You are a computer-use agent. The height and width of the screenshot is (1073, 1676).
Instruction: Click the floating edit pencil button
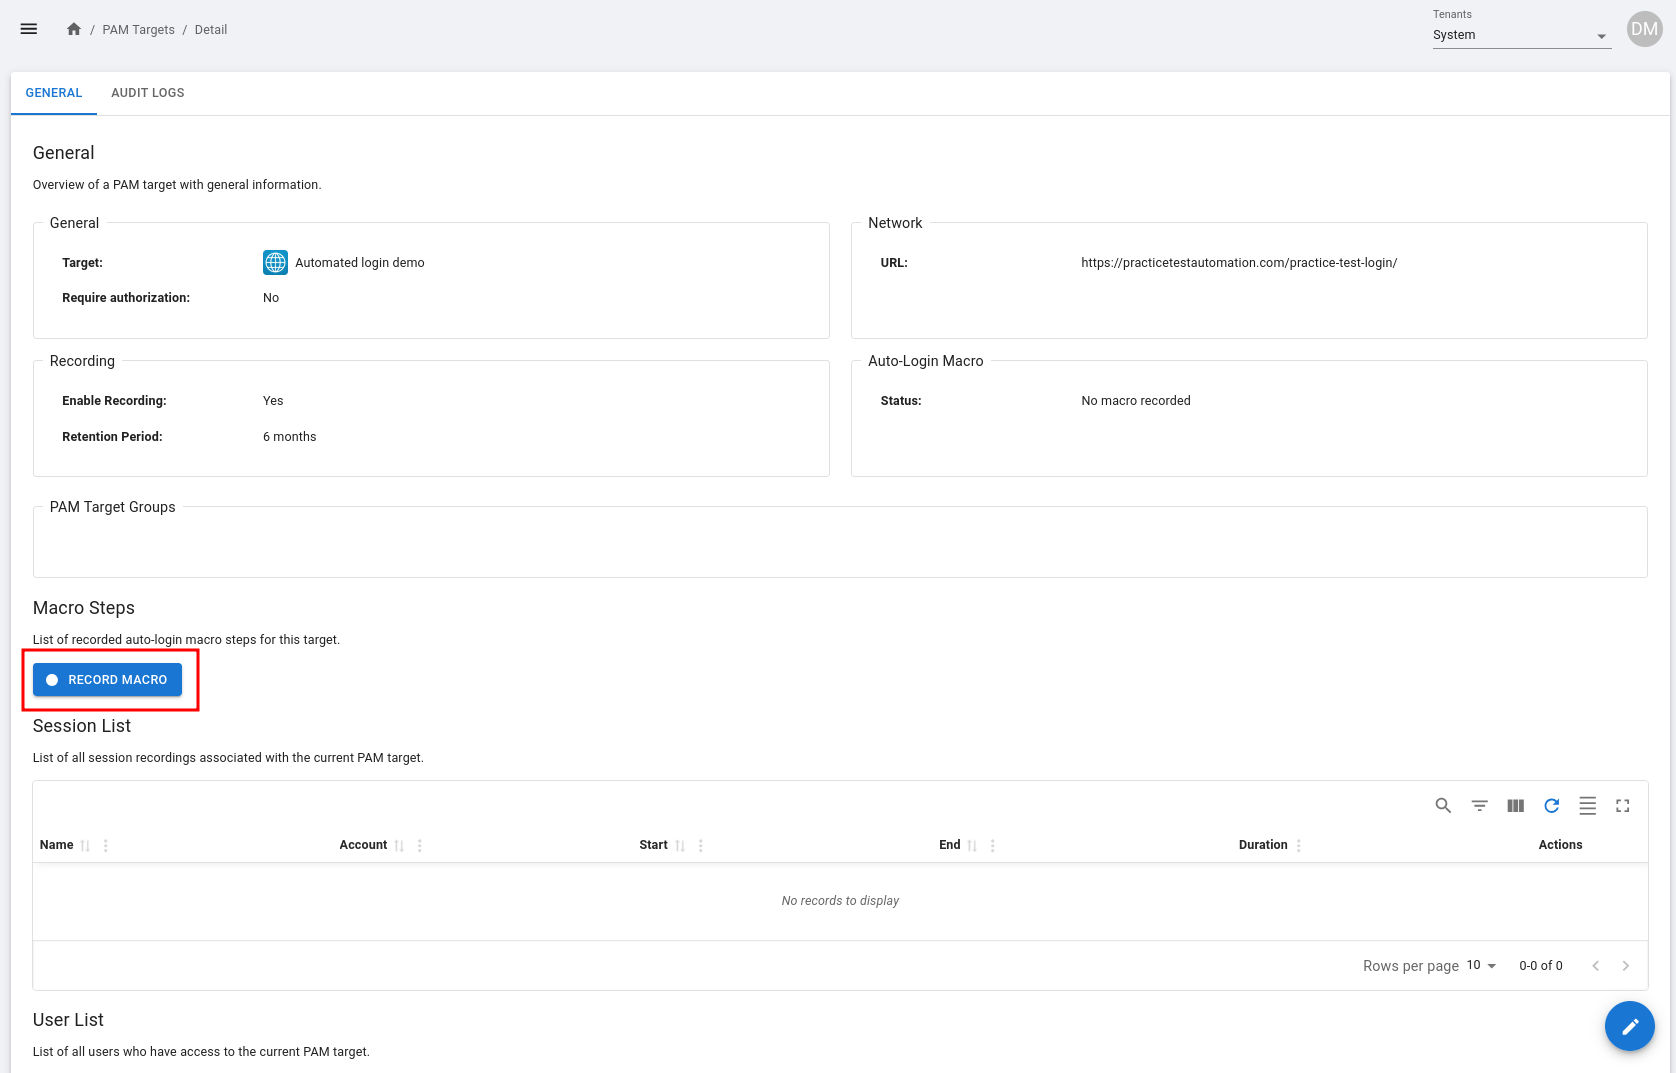coord(1629,1026)
